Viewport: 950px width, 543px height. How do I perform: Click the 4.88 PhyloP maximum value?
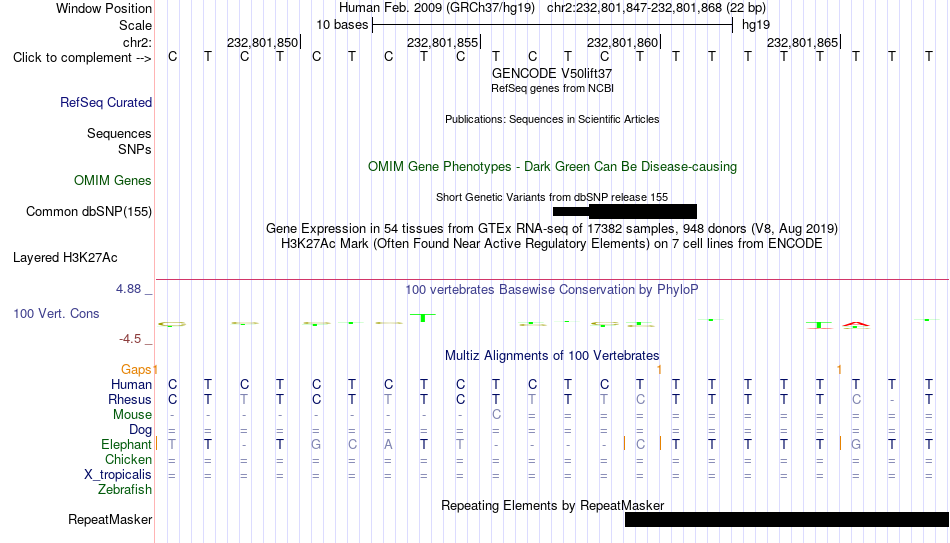click(128, 289)
